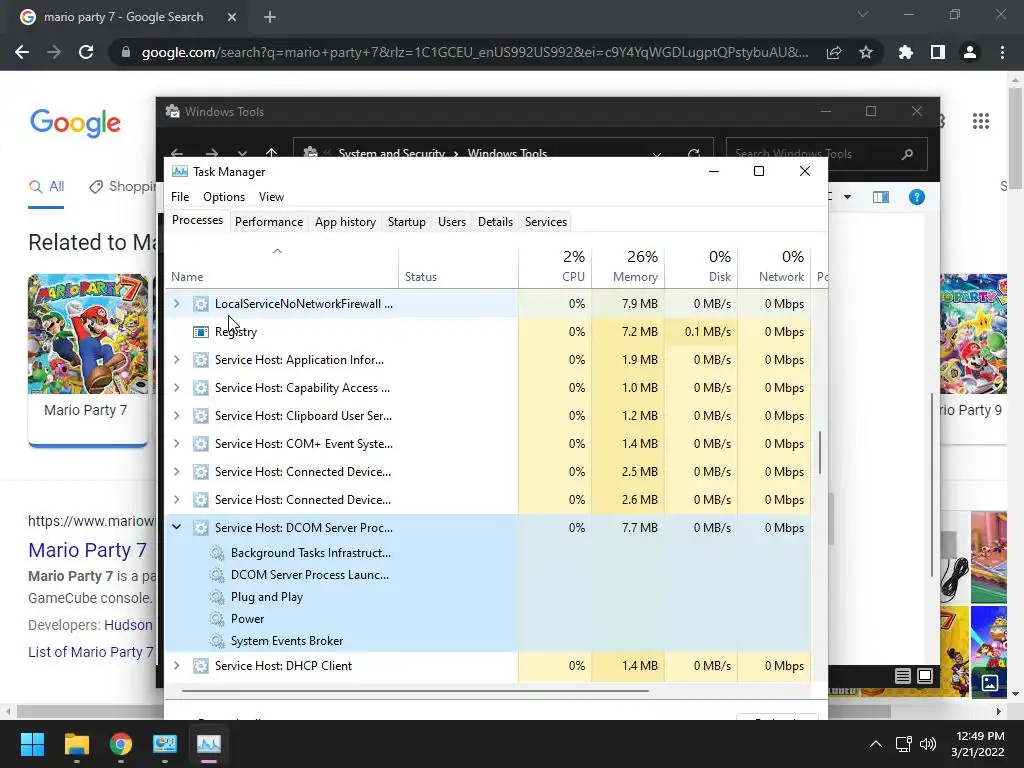Click the Registry process icon
This screenshot has height=768, width=1024.
pyautogui.click(x=200, y=332)
